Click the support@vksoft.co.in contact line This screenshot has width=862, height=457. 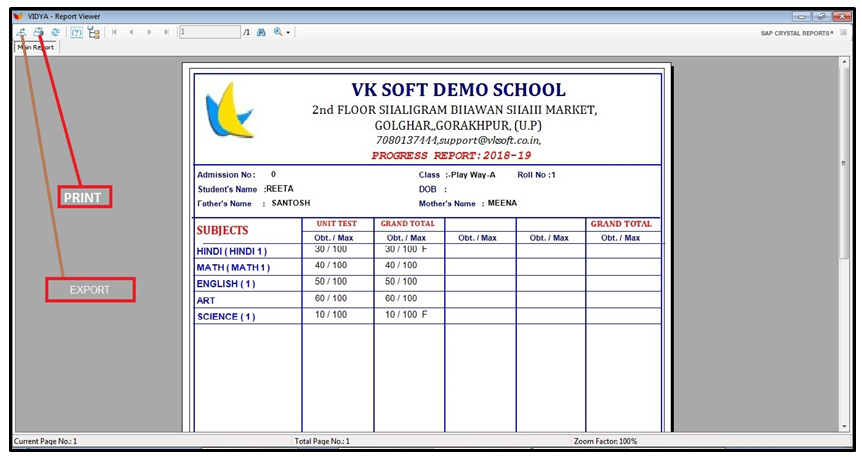[x=458, y=140]
